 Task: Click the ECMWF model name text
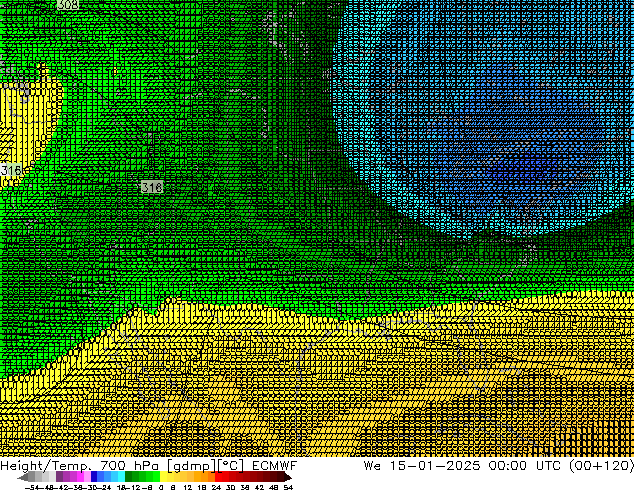pyautogui.click(x=275, y=466)
